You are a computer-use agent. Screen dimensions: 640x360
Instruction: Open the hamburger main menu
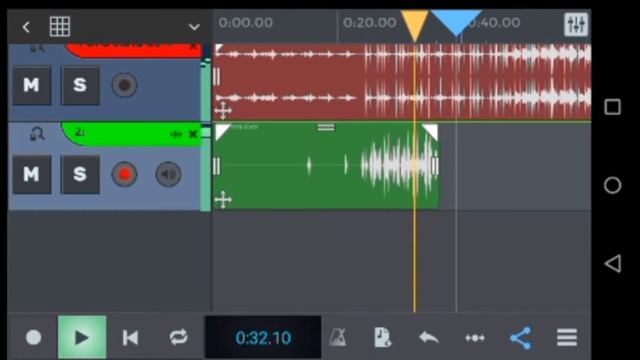click(567, 338)
